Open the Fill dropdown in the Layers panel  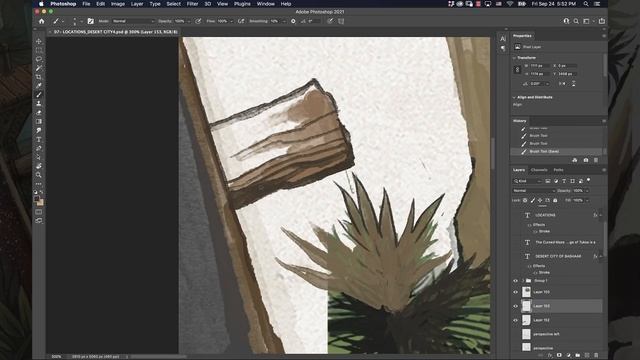tap(587, 200)
